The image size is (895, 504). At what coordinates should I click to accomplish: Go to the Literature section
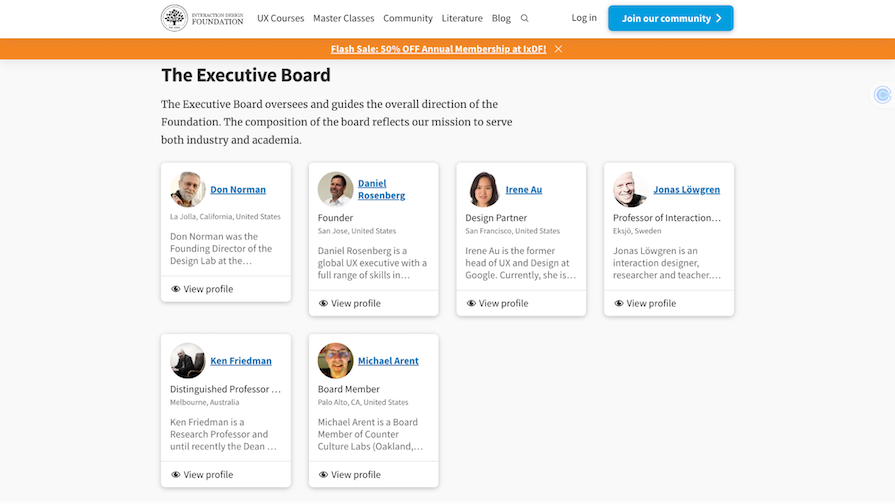[x=462, y=18]
